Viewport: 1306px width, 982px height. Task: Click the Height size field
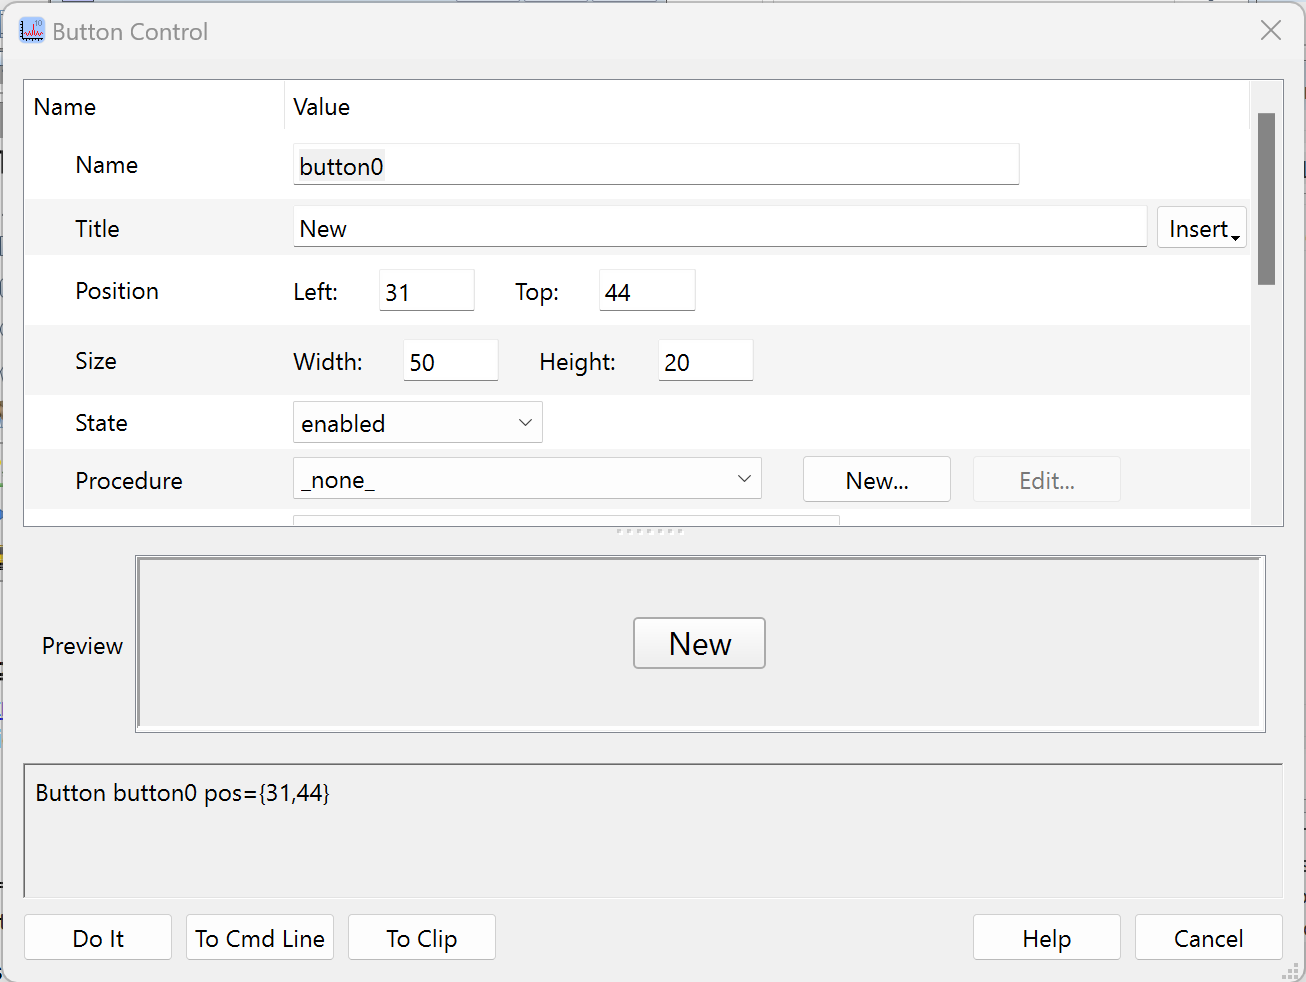705,361
